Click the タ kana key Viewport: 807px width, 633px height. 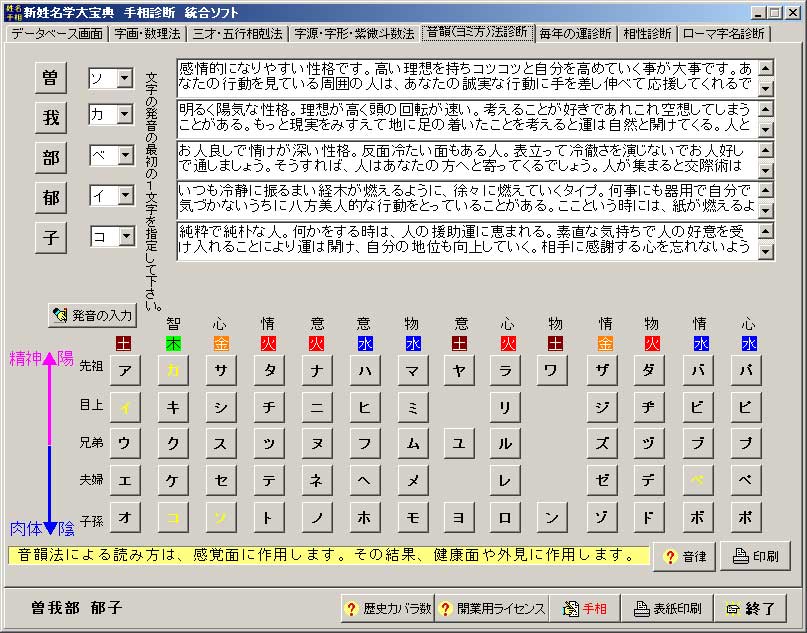(x=269, y=370)
